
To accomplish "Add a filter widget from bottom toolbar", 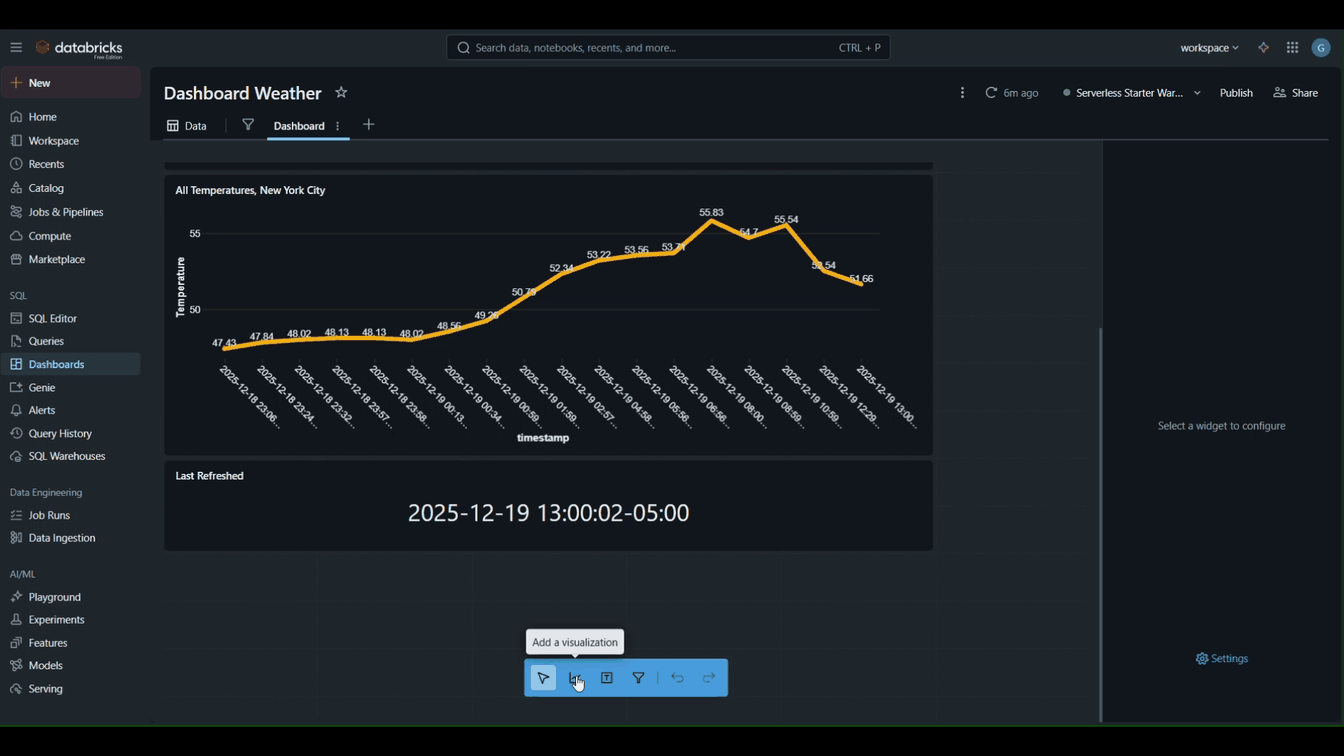I will pos(639,678).
